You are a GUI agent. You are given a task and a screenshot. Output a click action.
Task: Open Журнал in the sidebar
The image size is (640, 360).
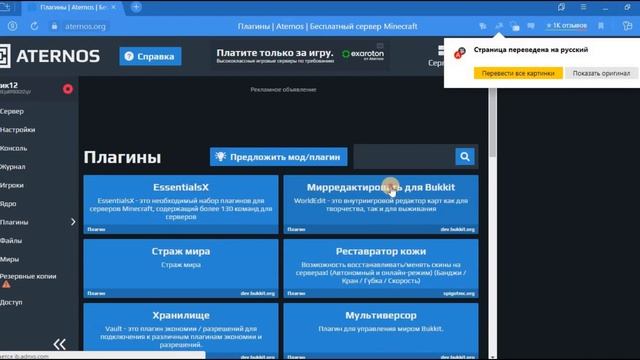point(13,167)
